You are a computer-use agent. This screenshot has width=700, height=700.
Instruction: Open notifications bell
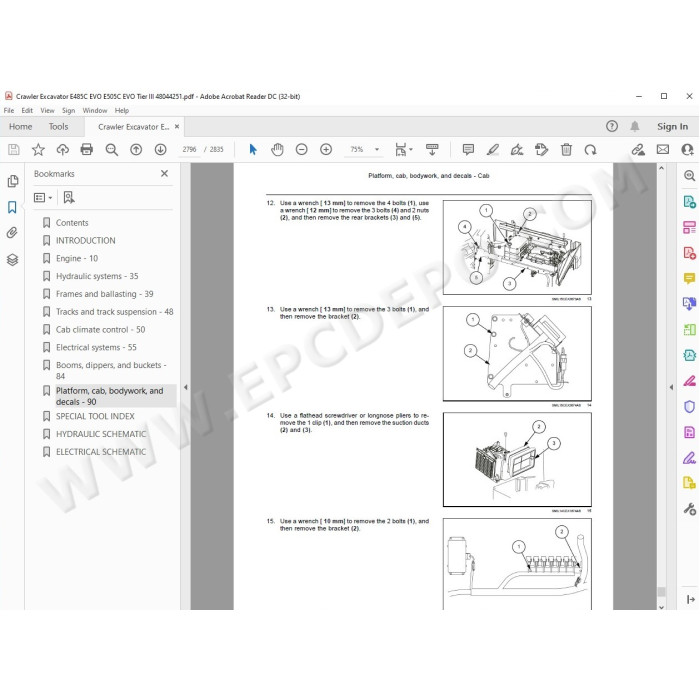(634, 126)
